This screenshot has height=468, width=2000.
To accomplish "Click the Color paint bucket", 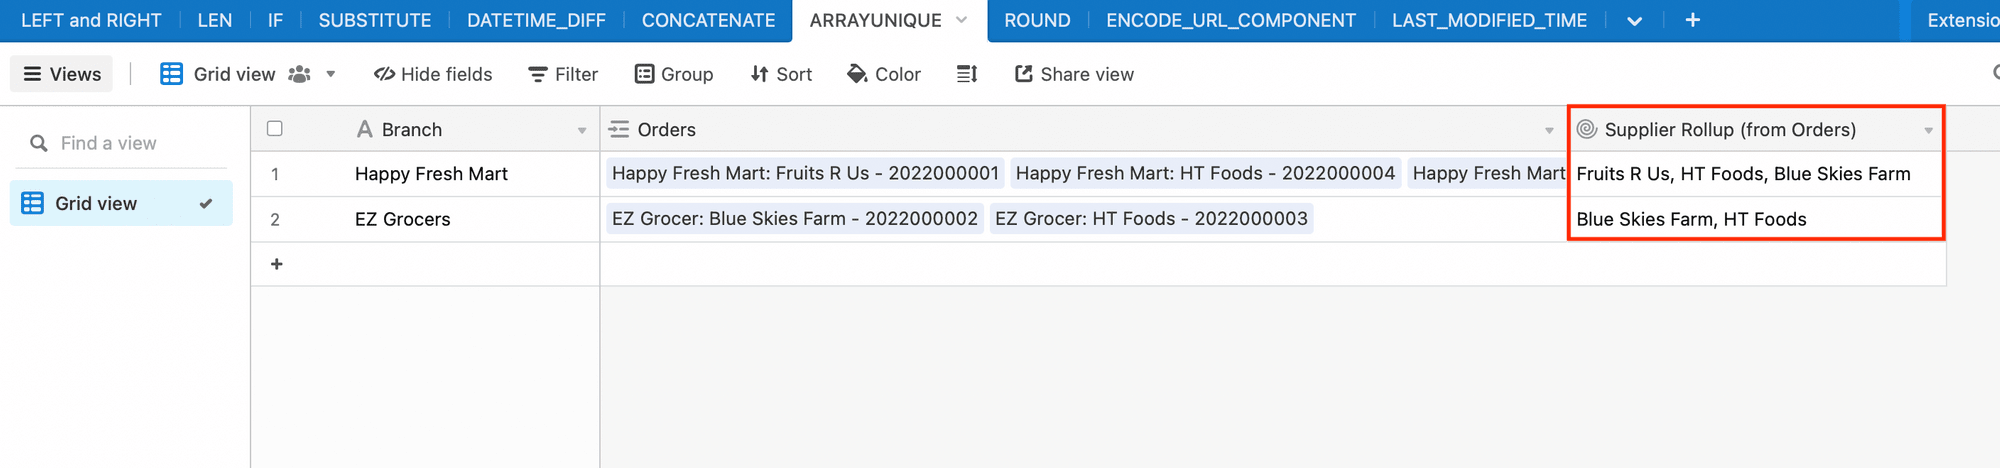I will click(x=857, y=74).
